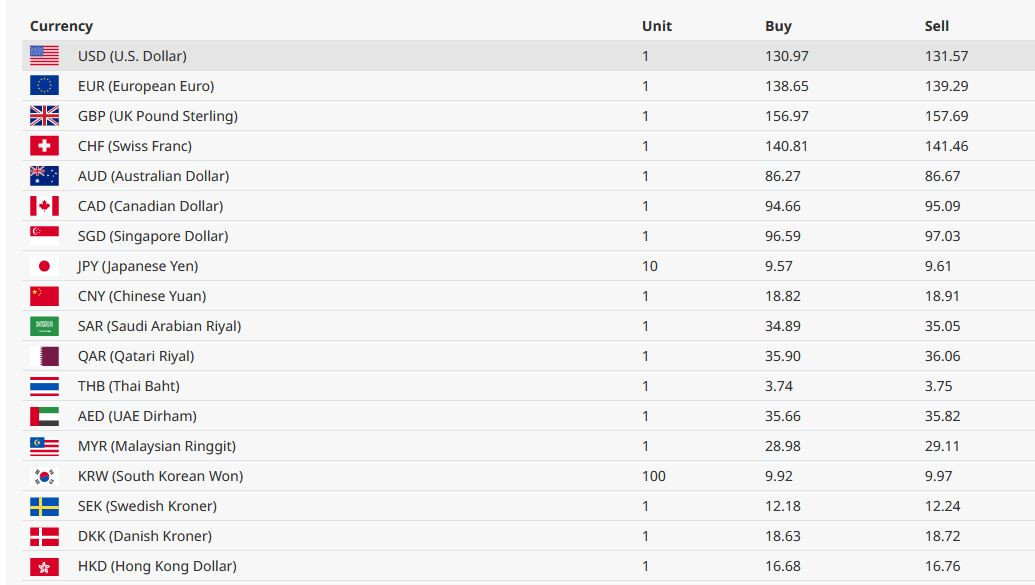
Task: Click the Buy column header
Action: click(x=778, y=26)
